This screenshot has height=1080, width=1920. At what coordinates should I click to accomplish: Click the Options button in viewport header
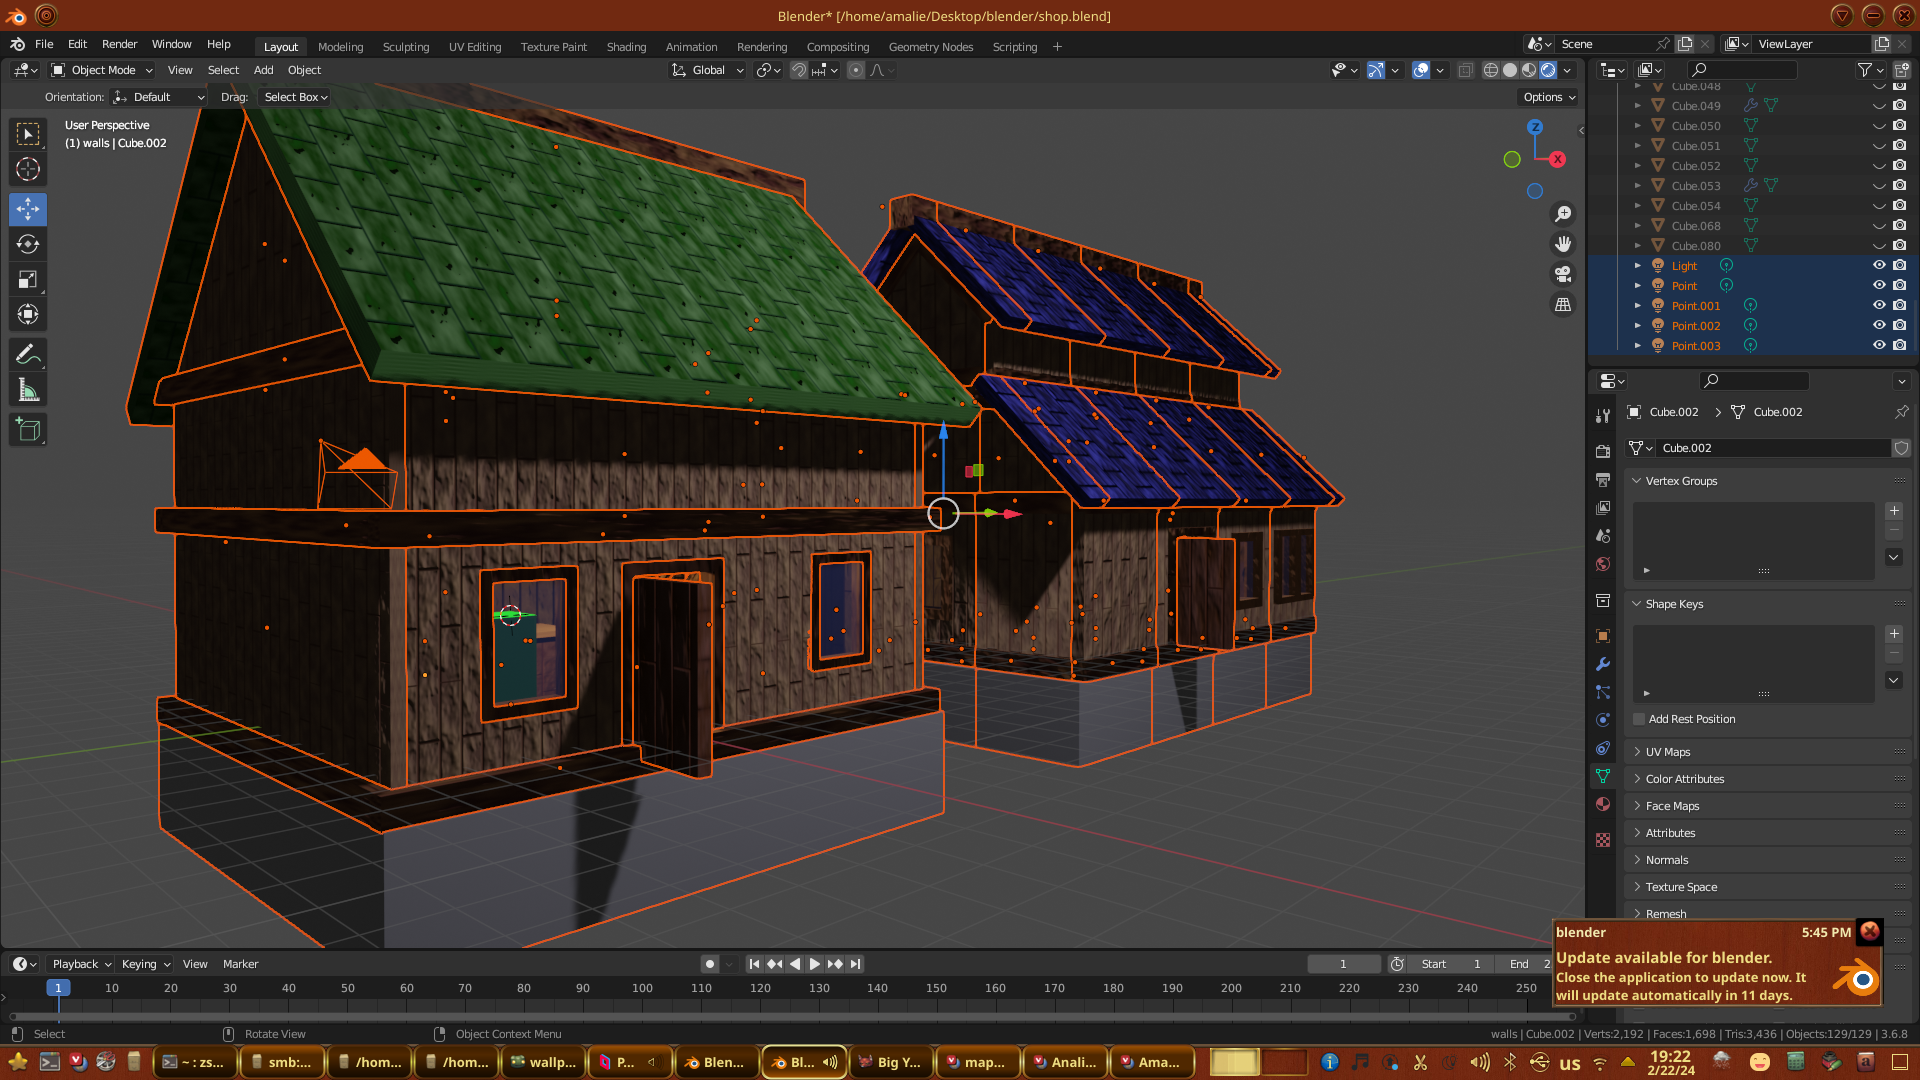1548,97
